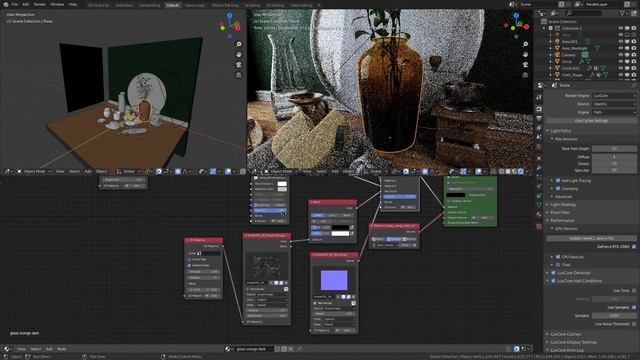Click zoom magnifier icon in render viewport
Viewport: 640px width, 360px height.
(x=525, y=44)
